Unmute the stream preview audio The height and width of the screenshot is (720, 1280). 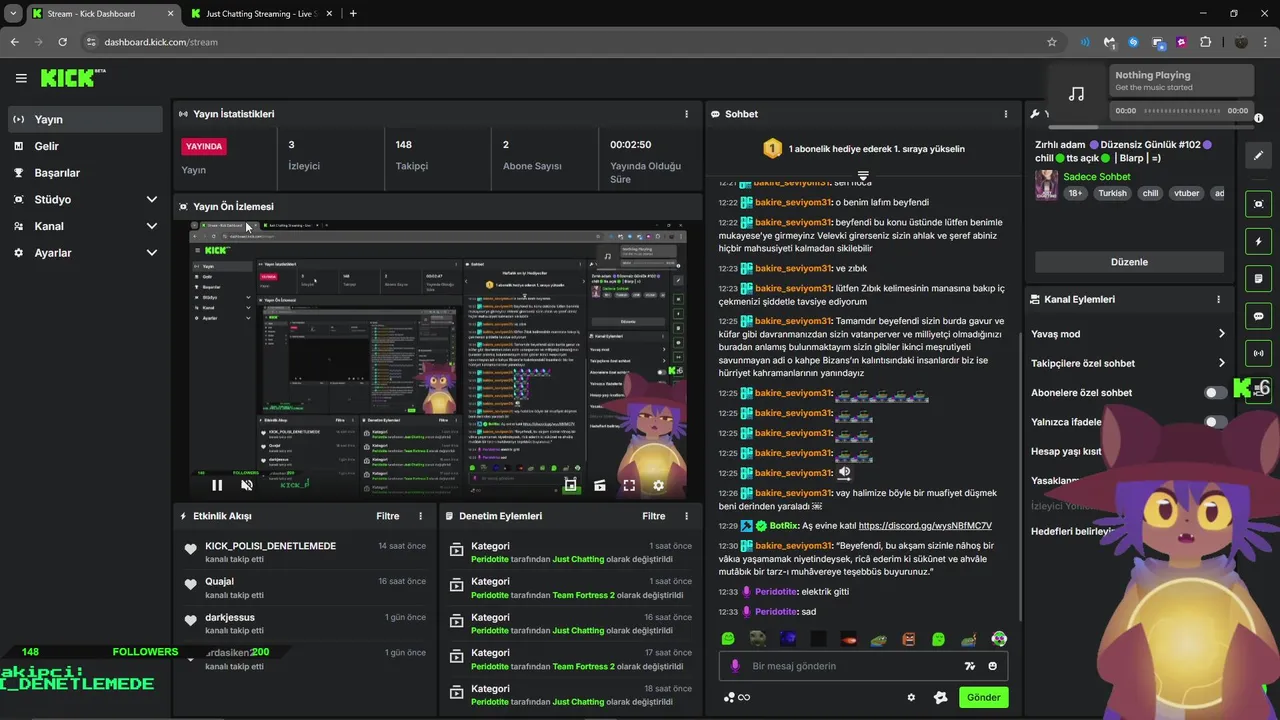pos(247,485)
